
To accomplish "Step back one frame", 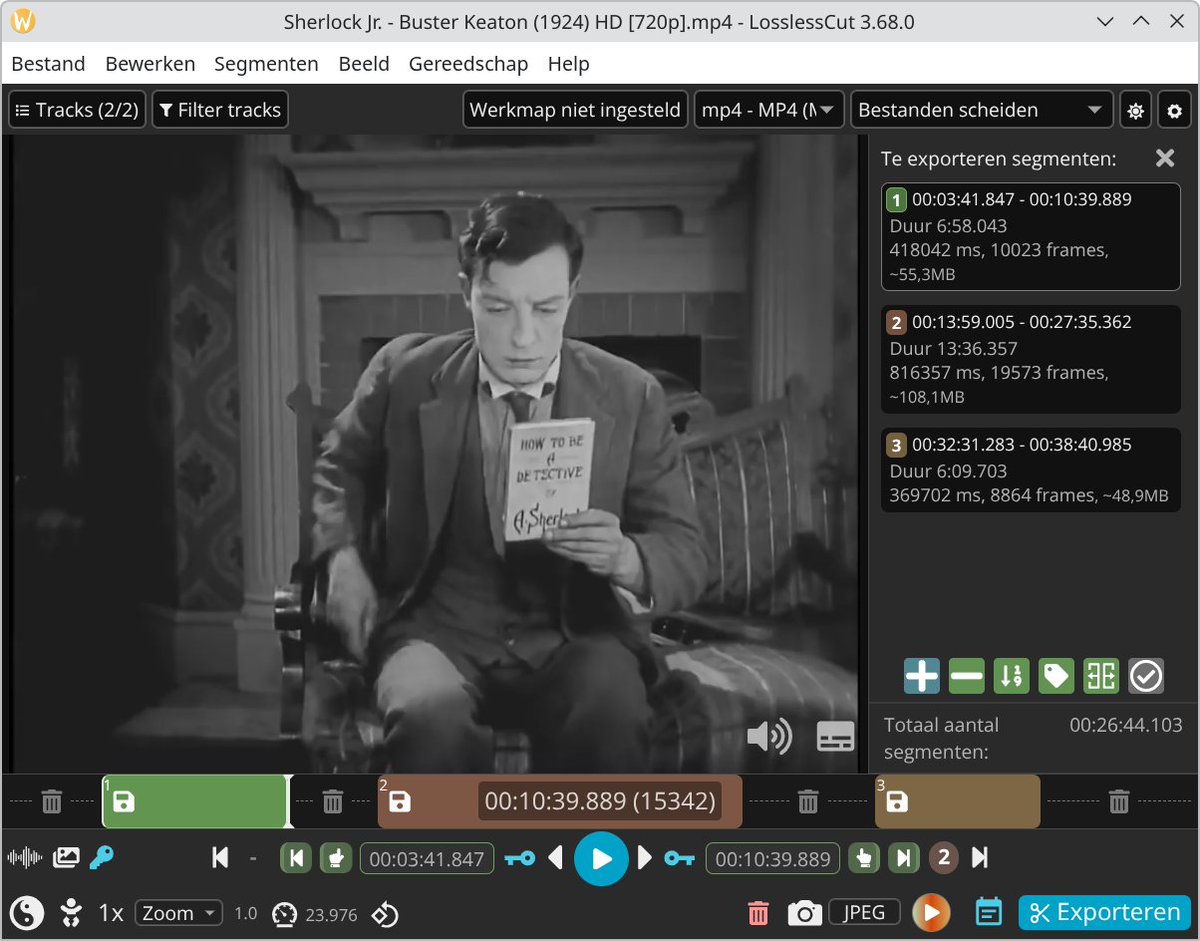I will pyautogui.click(x=556, y=858).
